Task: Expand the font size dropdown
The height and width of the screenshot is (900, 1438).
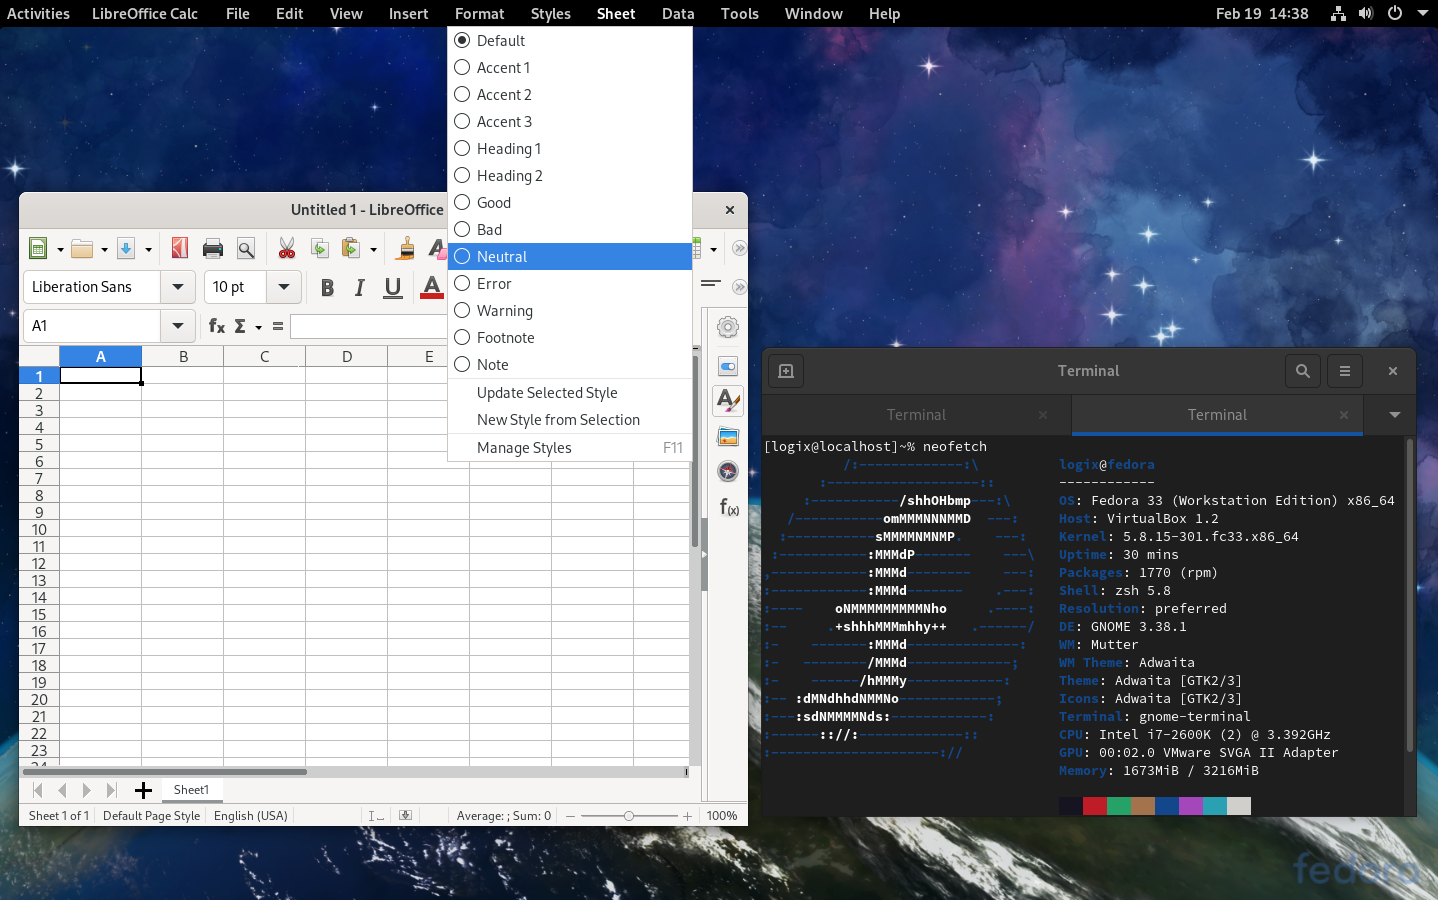Action: 285,287
